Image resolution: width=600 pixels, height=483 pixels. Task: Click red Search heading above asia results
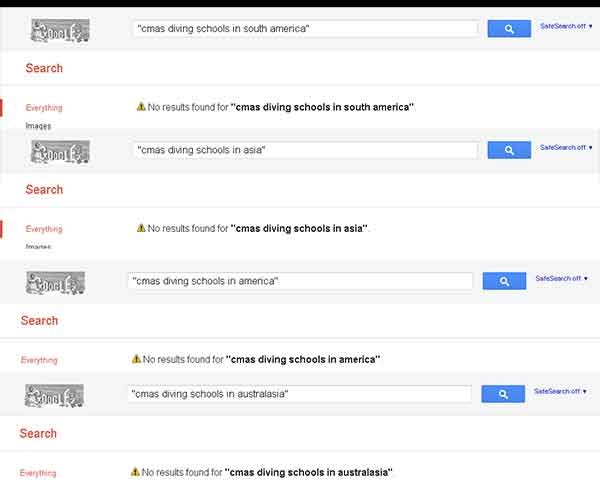(44, 189)
